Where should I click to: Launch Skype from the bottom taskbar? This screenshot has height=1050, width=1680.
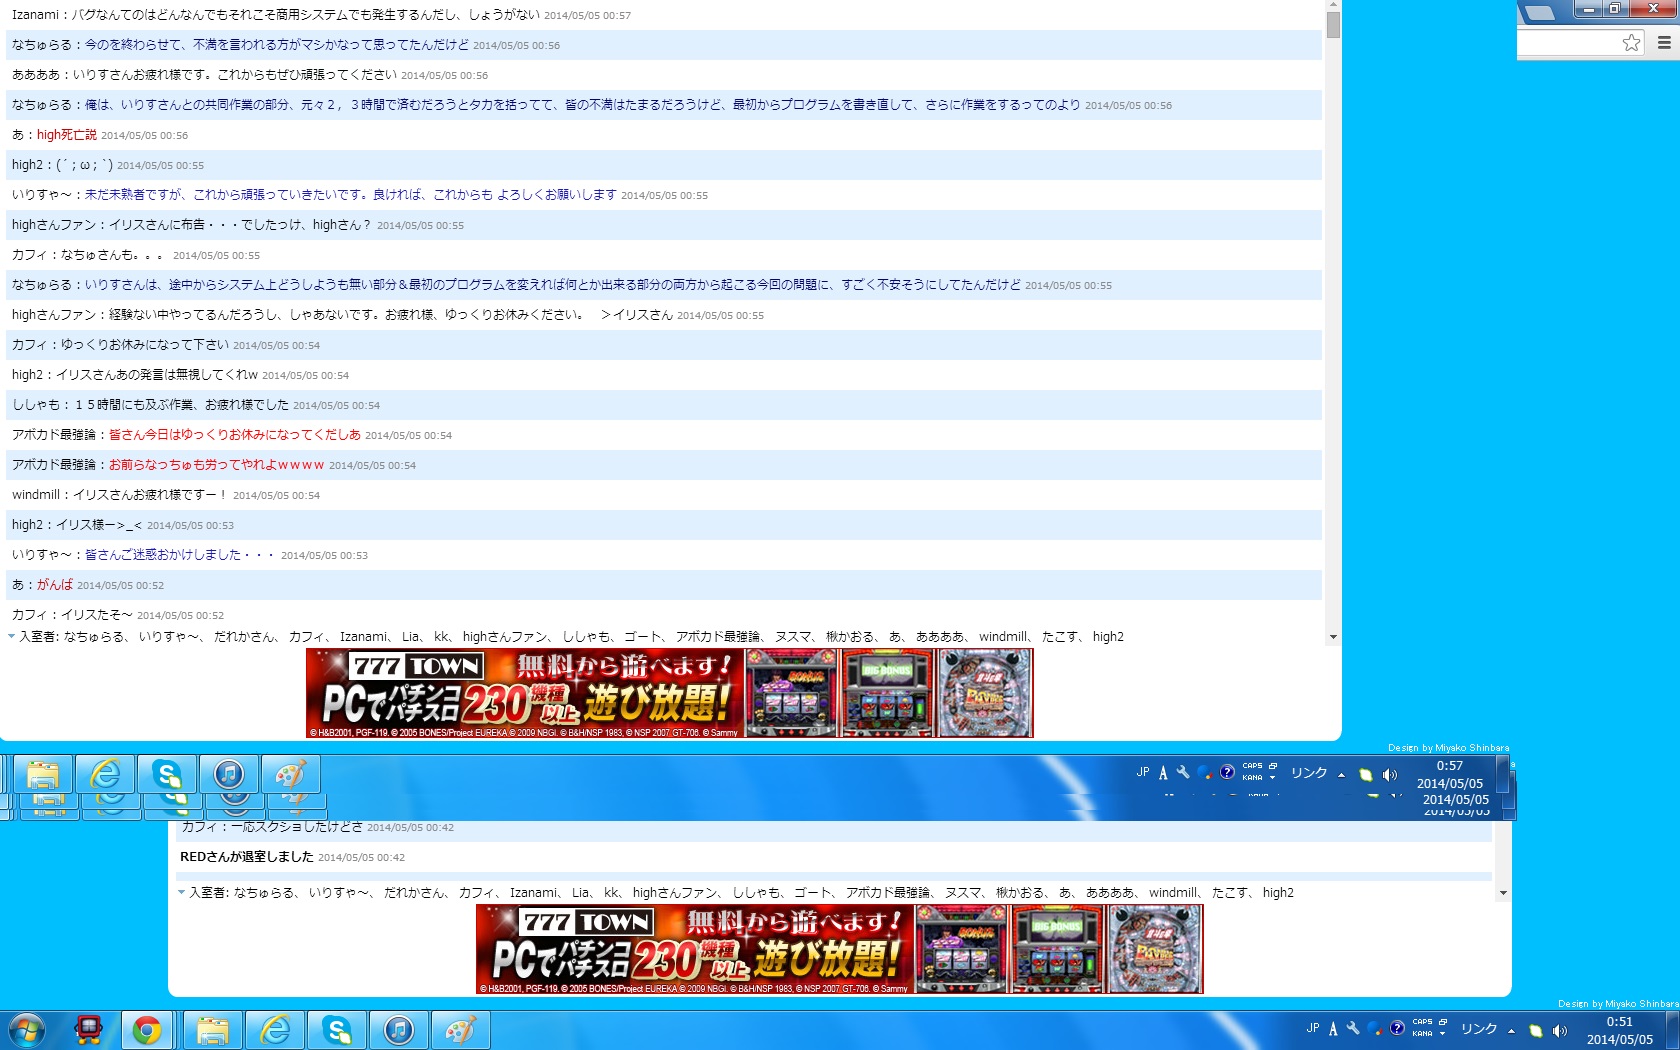point(337,1030)
